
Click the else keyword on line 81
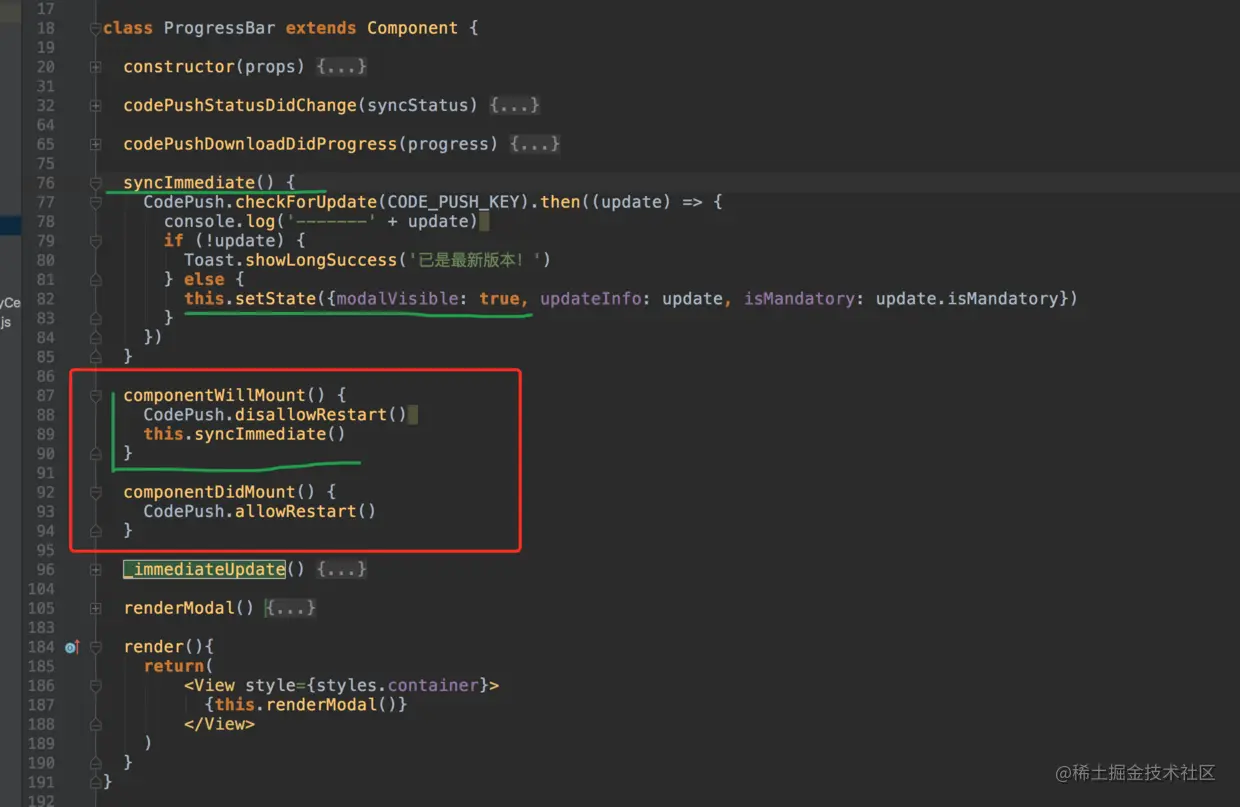(204, 279)
